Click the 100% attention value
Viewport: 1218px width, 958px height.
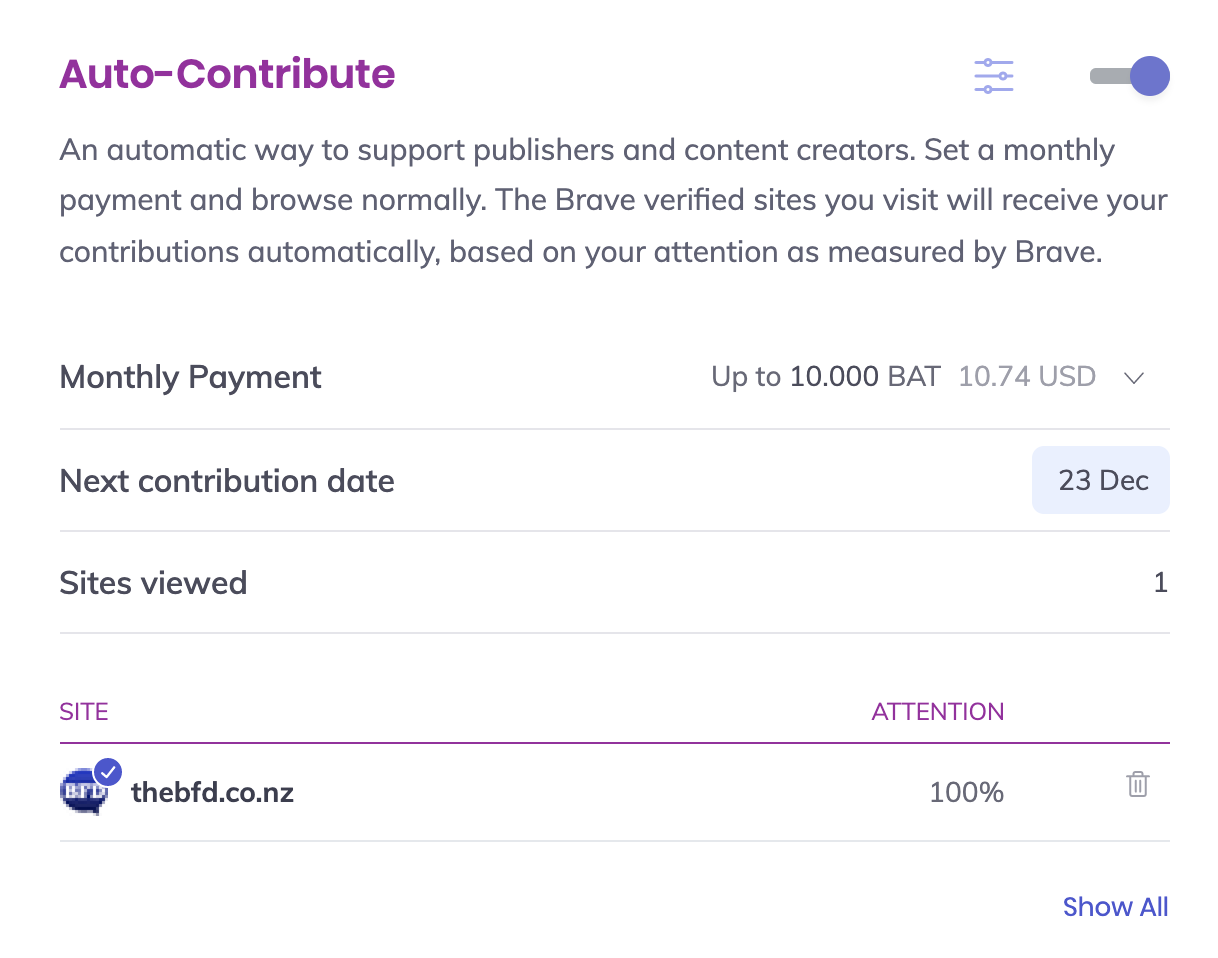point(966,793)
